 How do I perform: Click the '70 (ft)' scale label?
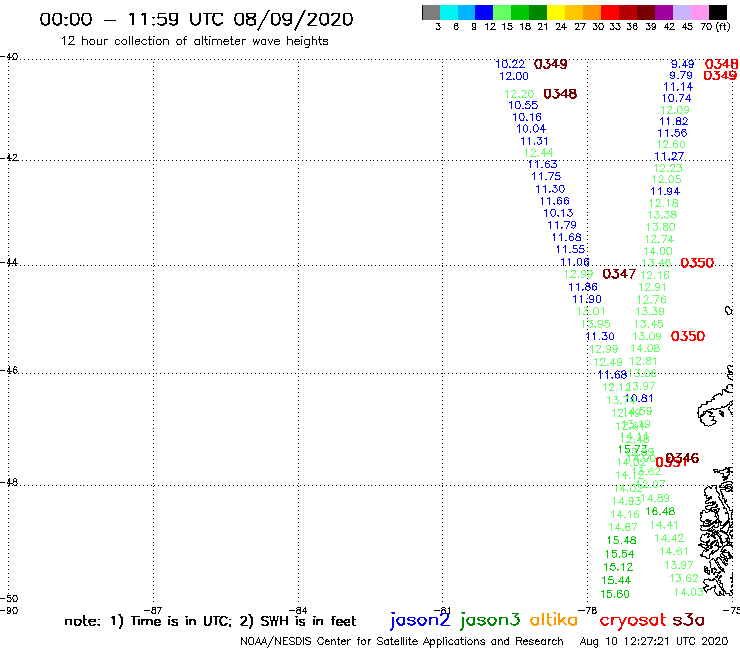(715, 27)
